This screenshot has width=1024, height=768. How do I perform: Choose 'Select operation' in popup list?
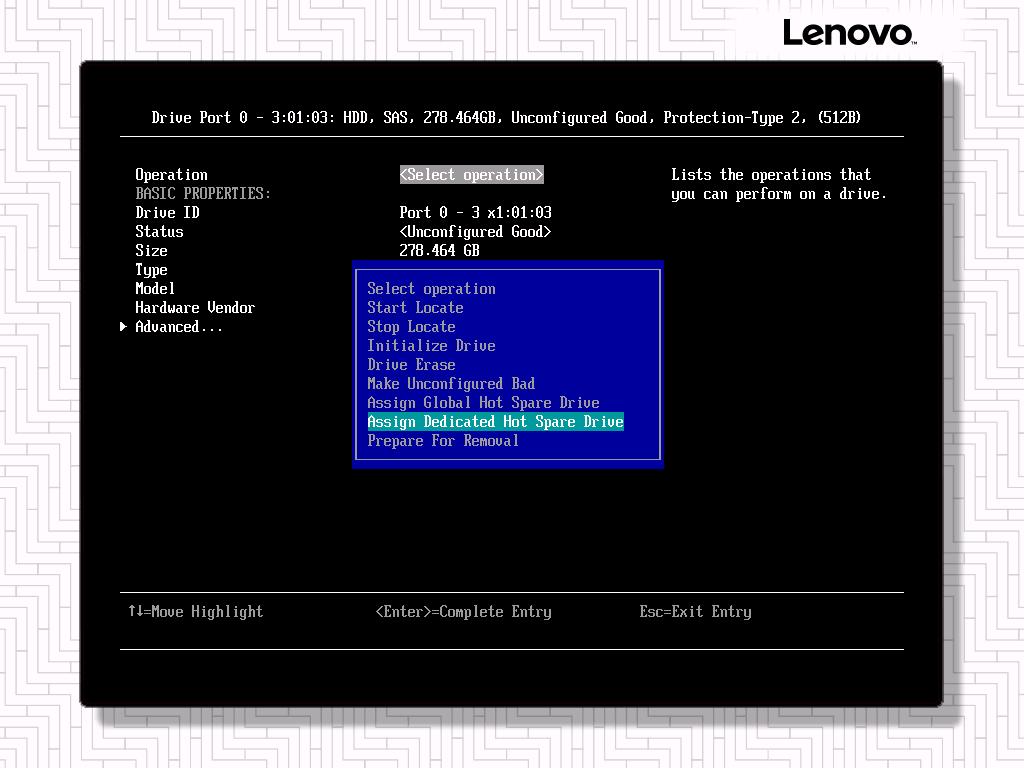(431, 289)
